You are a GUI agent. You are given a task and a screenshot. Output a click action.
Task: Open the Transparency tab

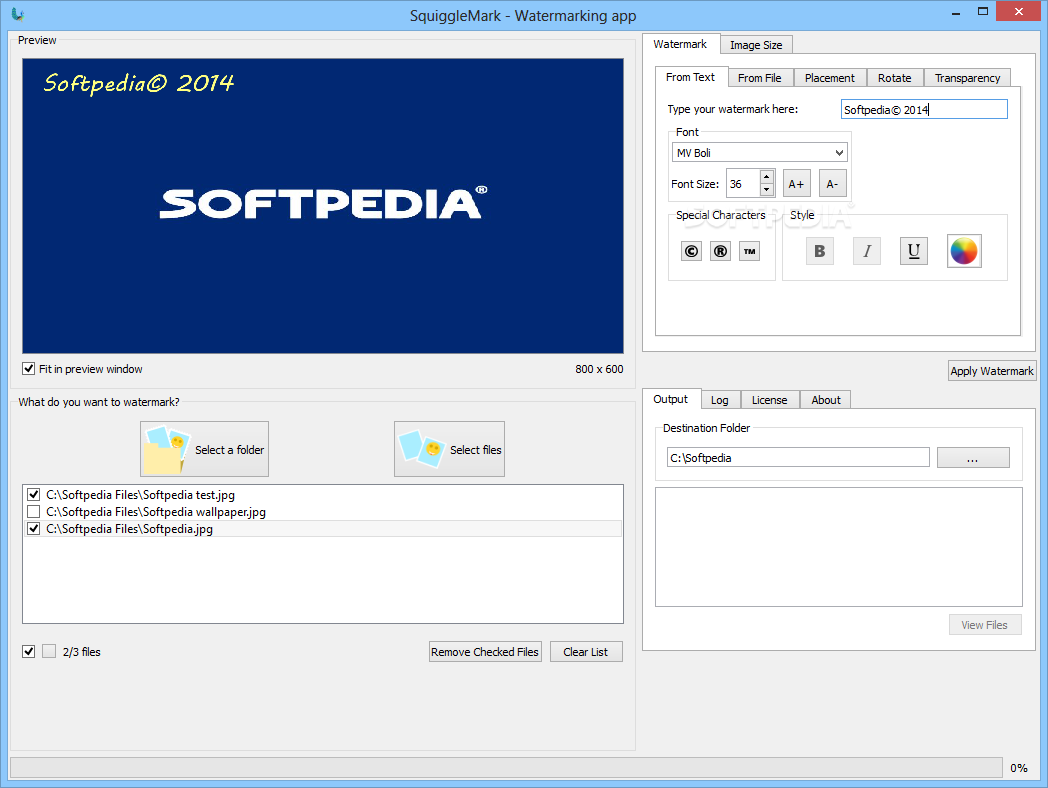(x=967, y=78)
